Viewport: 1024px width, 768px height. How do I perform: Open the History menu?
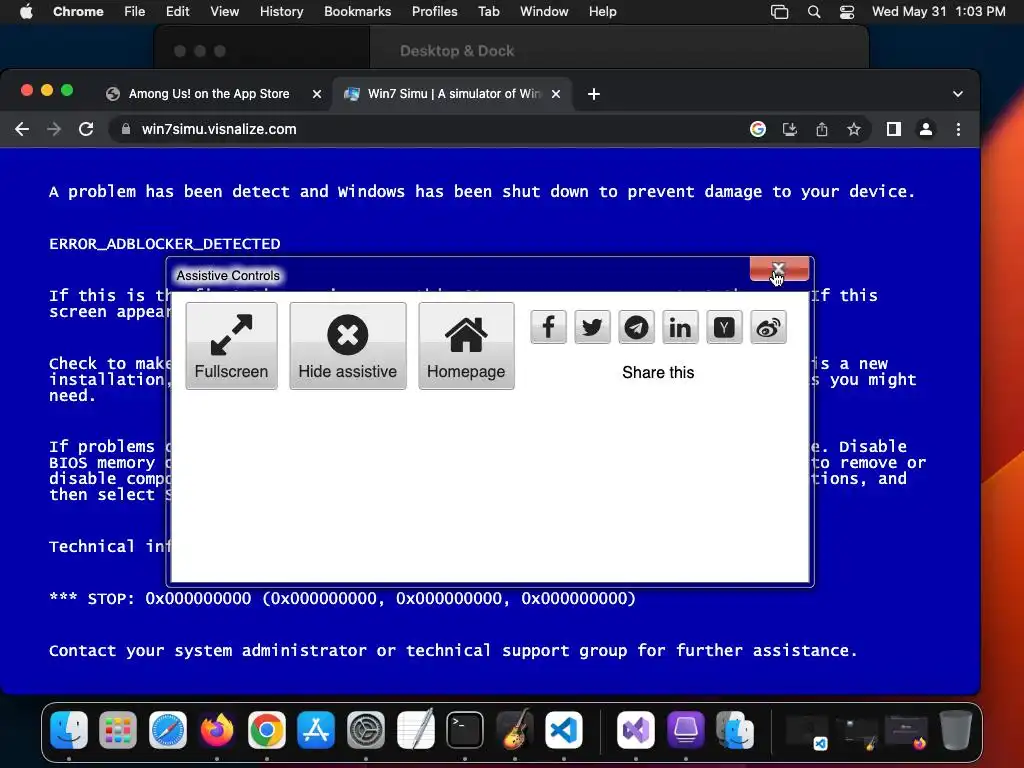(x=281, y=12)
